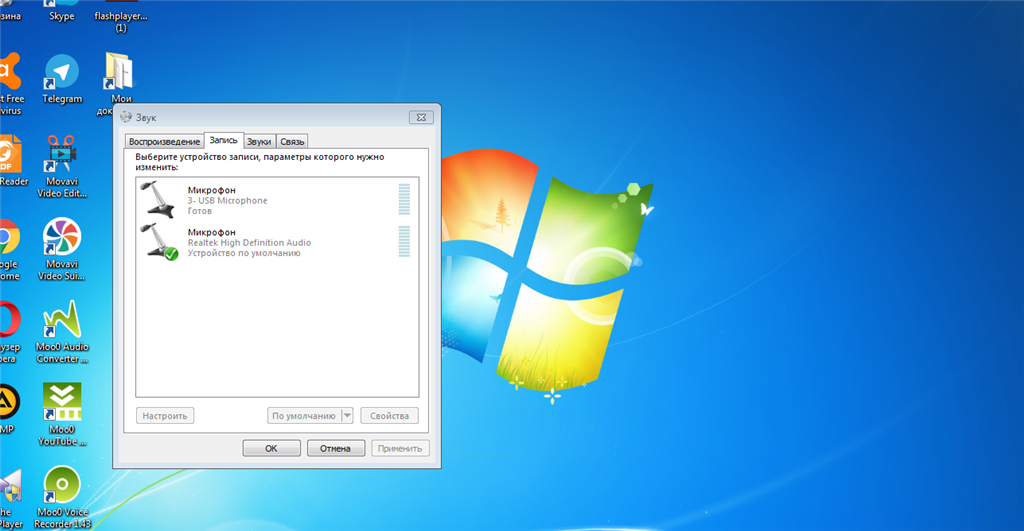Viewport: 1024px width, 531px height.
Task: Open the Связь tab
Action: pos(292,141)
